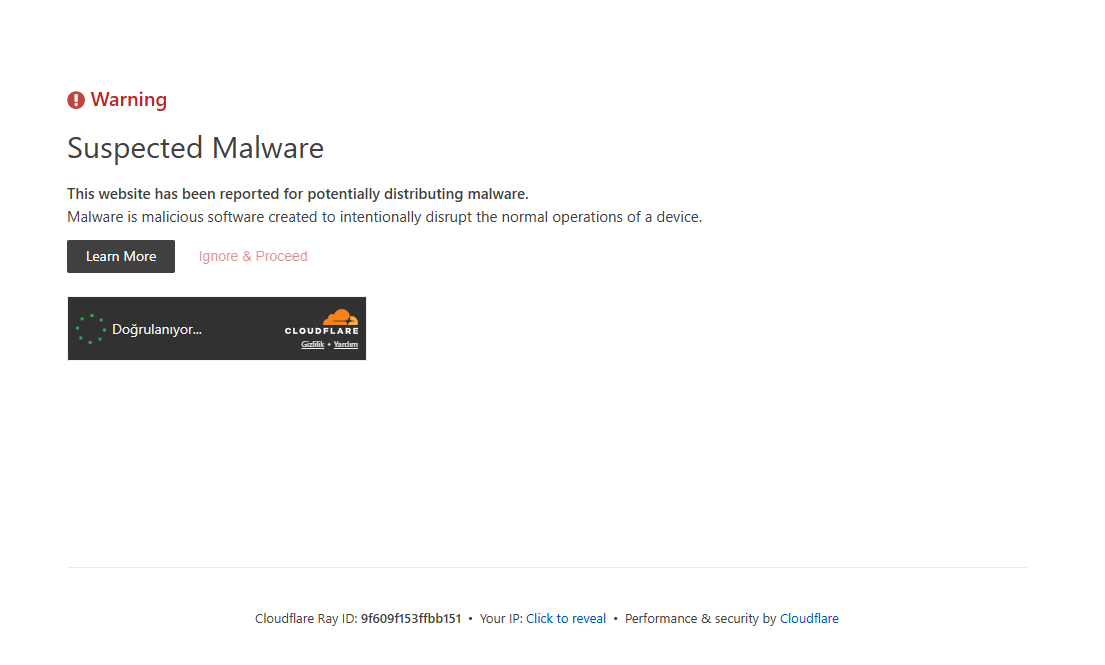Reveal your IP via Click to reveal
1105x665 pixels.
point(566,619)
